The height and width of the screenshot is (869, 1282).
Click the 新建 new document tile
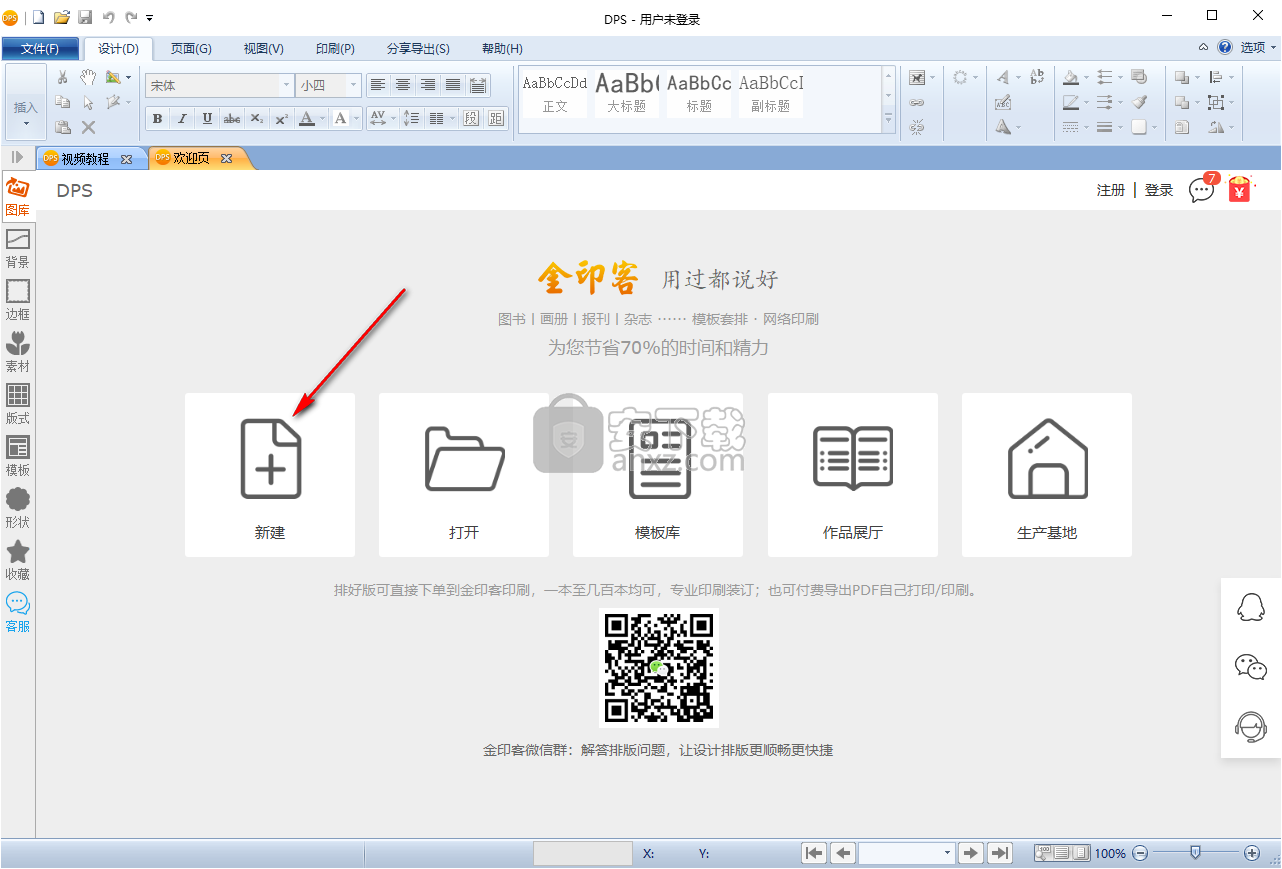click(x=270, y=474)
